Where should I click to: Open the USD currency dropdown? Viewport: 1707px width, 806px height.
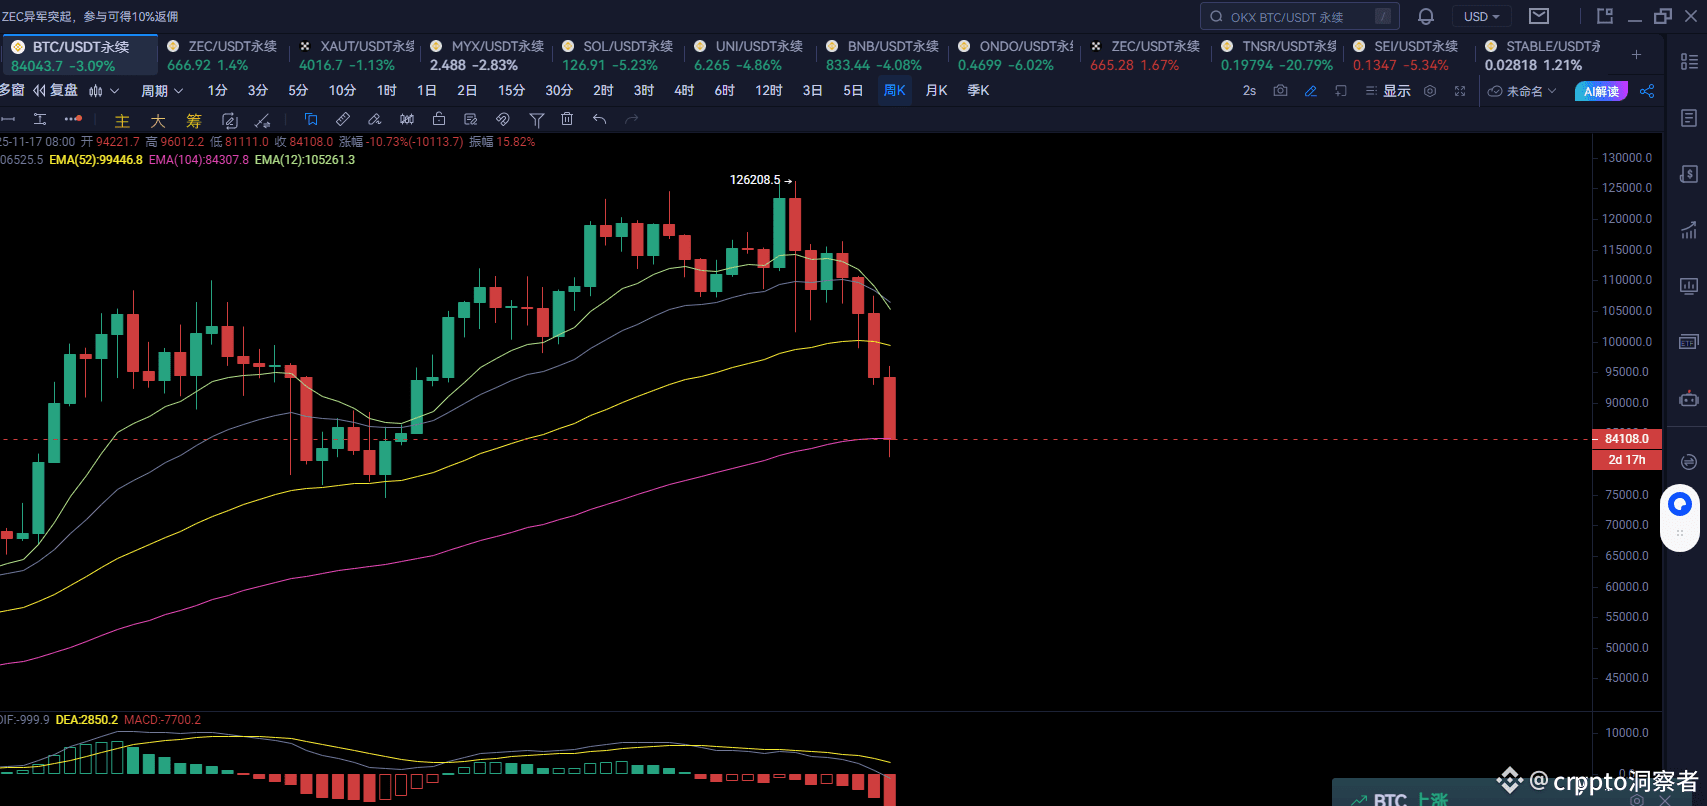click(1482, 16)
